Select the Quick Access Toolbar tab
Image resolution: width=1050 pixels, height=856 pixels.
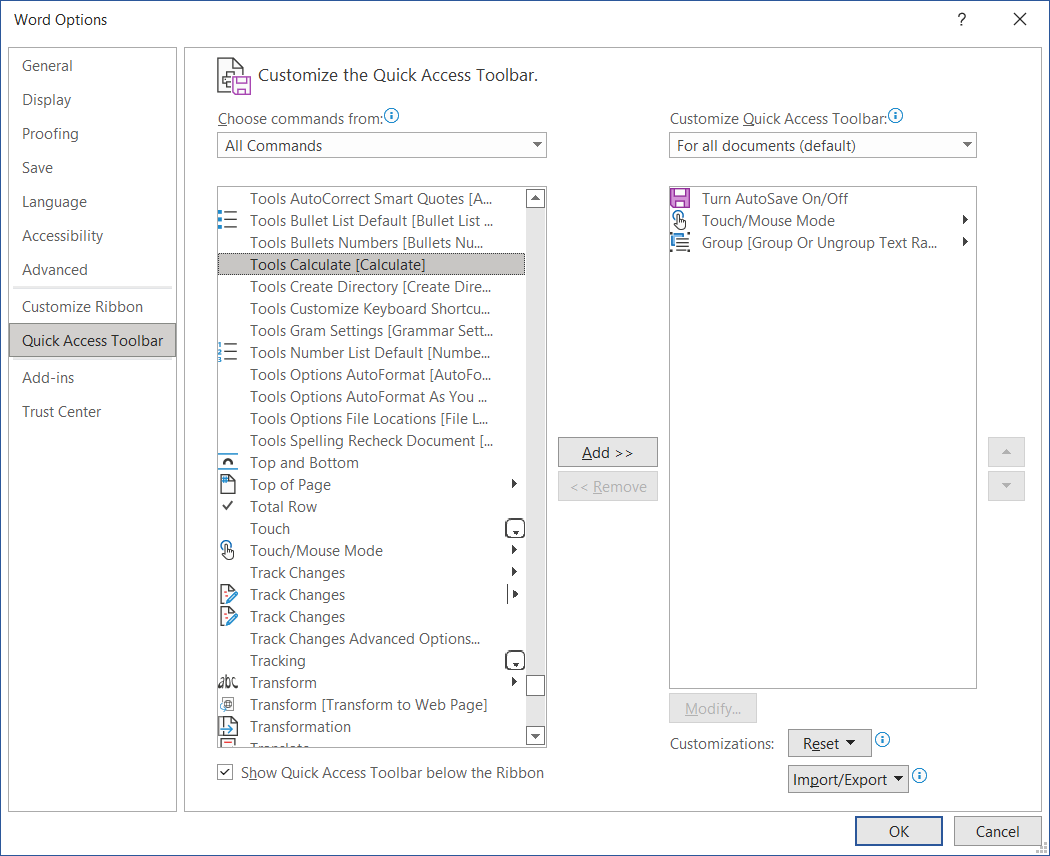[92, 340]
